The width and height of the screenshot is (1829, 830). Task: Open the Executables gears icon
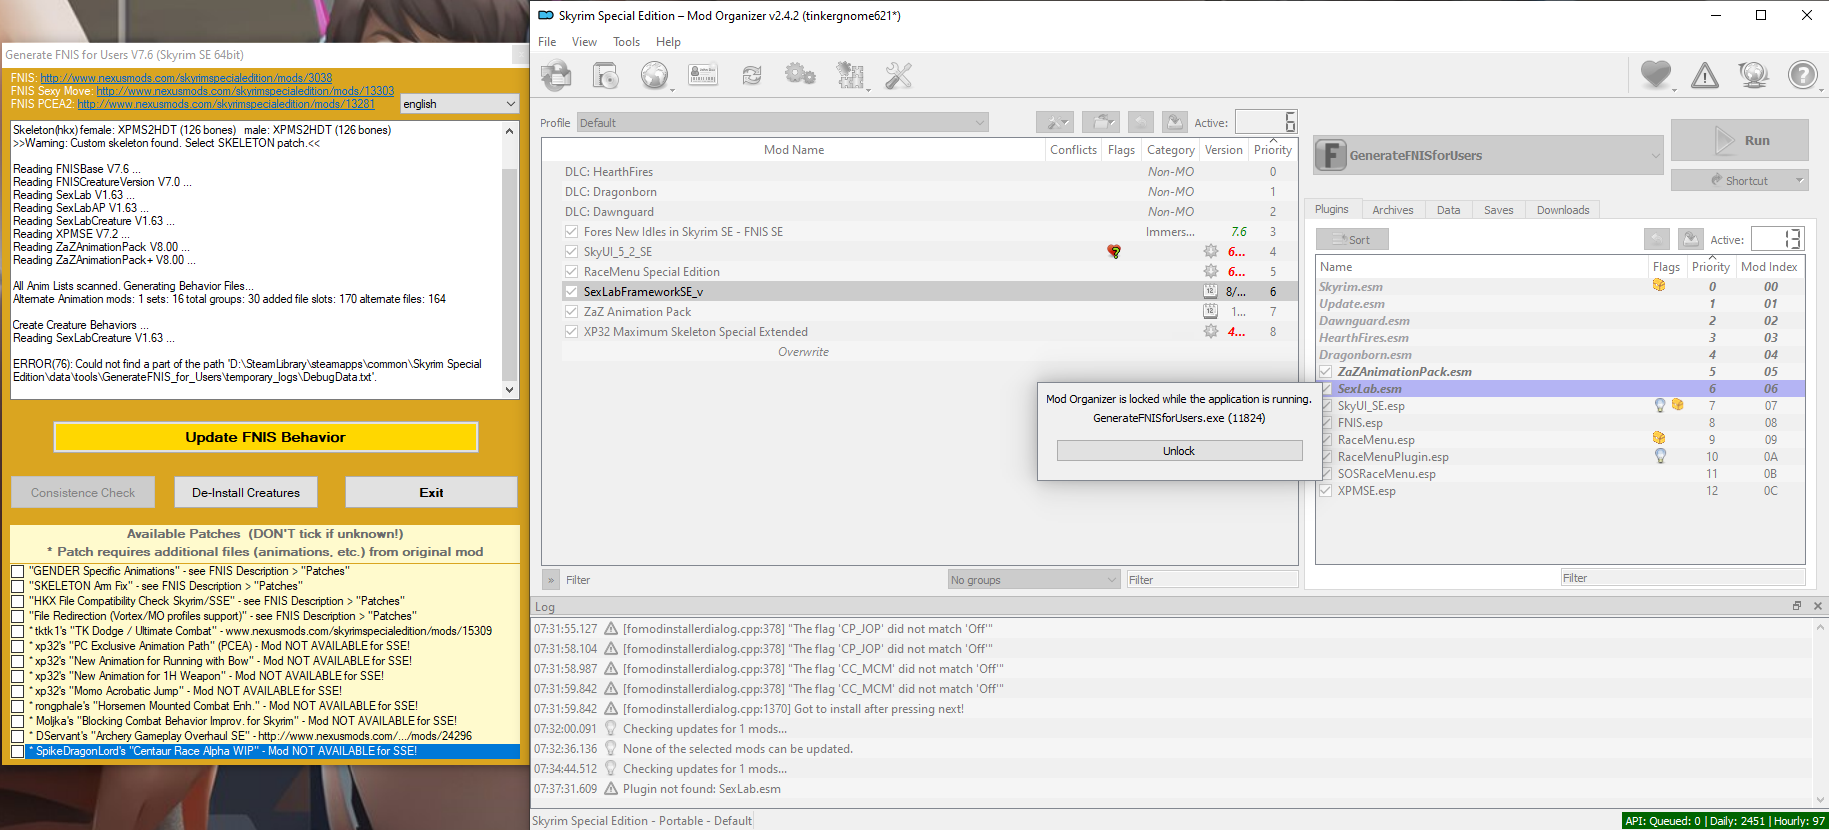[x=800, y=75]
